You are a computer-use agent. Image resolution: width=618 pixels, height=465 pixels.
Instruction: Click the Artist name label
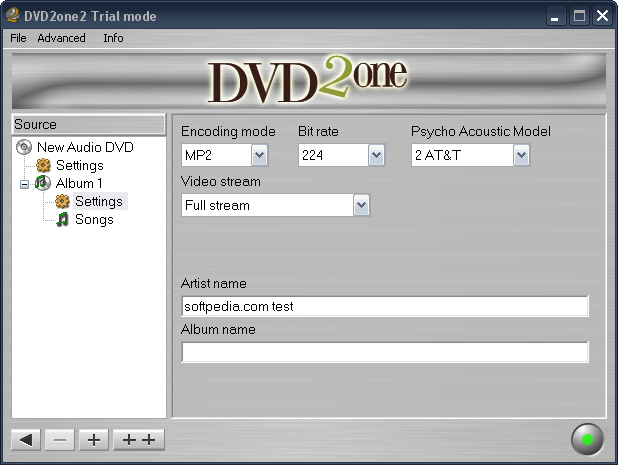pos(214,283)
